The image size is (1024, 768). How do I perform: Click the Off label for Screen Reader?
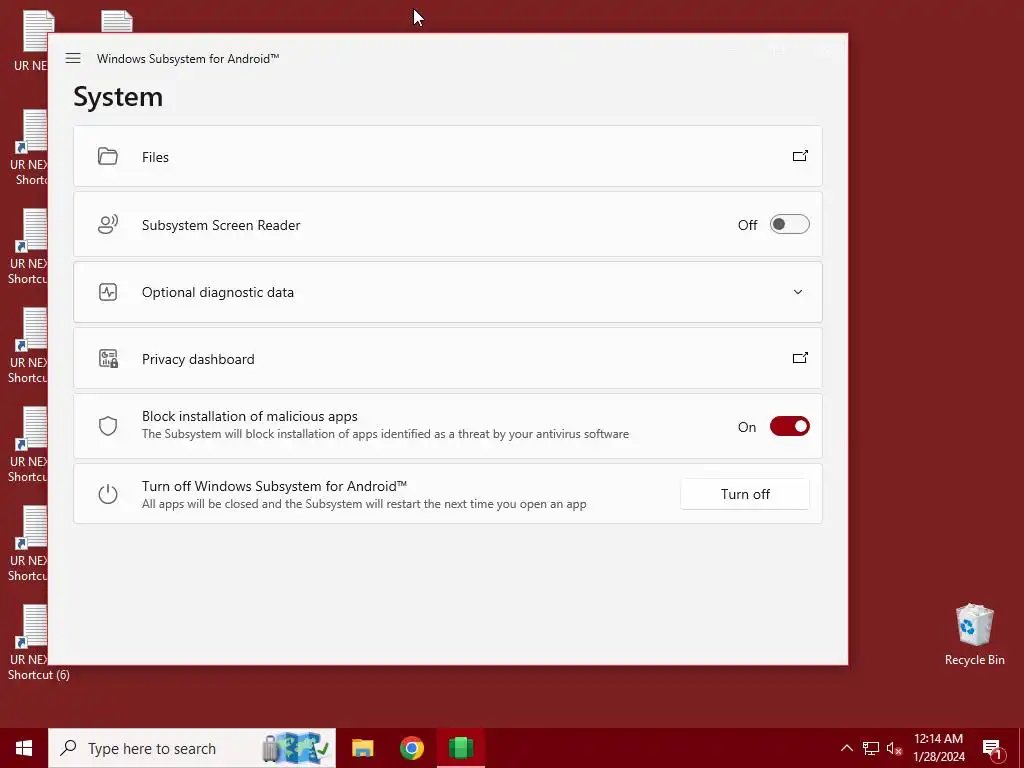click(x=748, y=225)
